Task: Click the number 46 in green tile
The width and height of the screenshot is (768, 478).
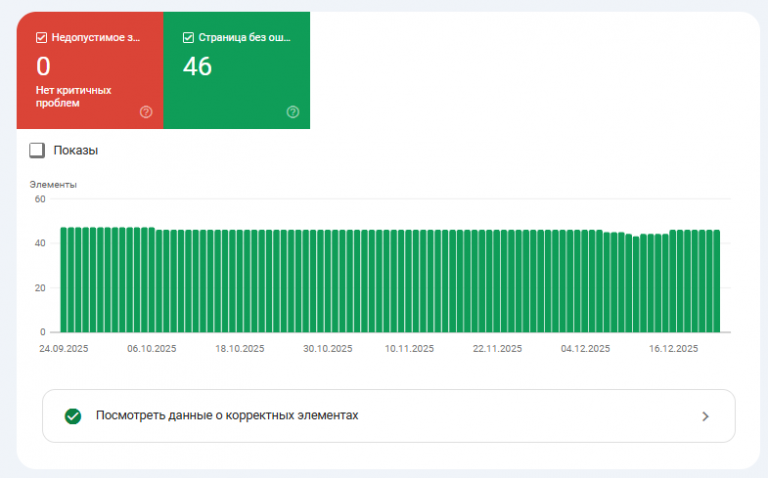Action: click(x=198, y=67)
